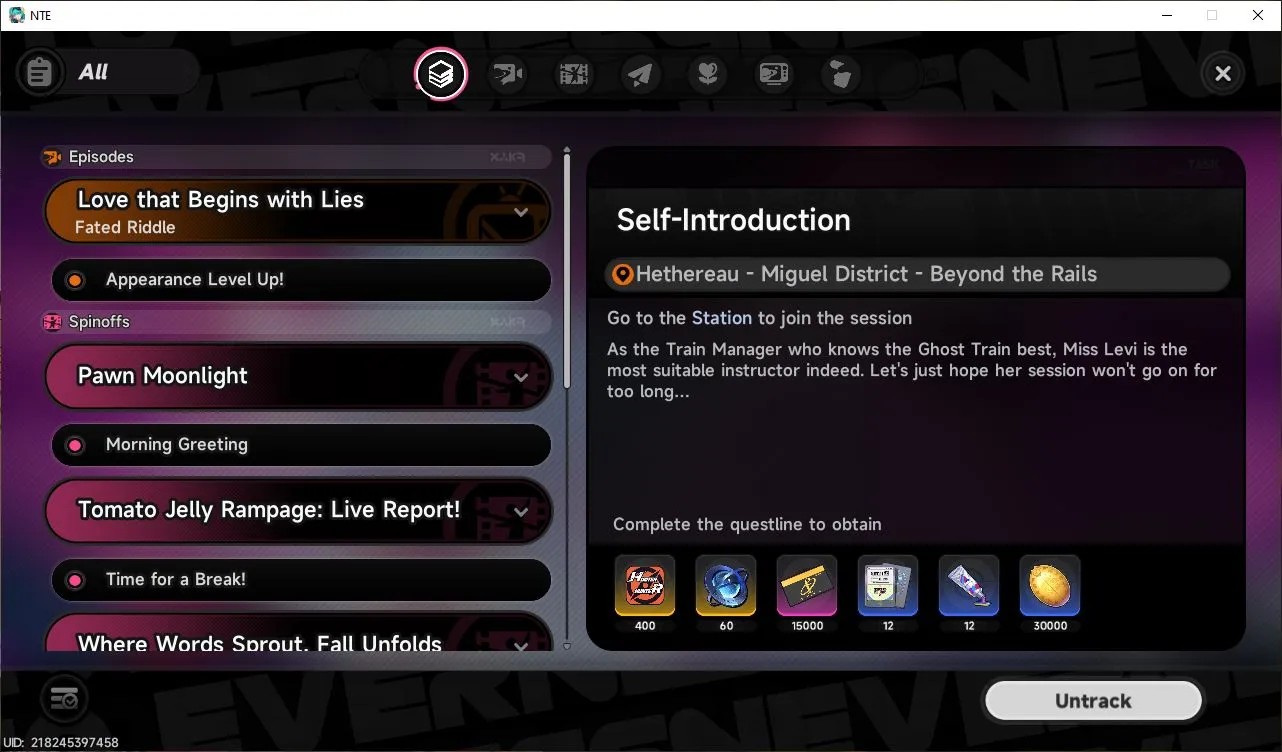Open Where Words Sprout, Fall Unfolds questline
Screen dimensions: 1282x752
(x=298, y=634)
